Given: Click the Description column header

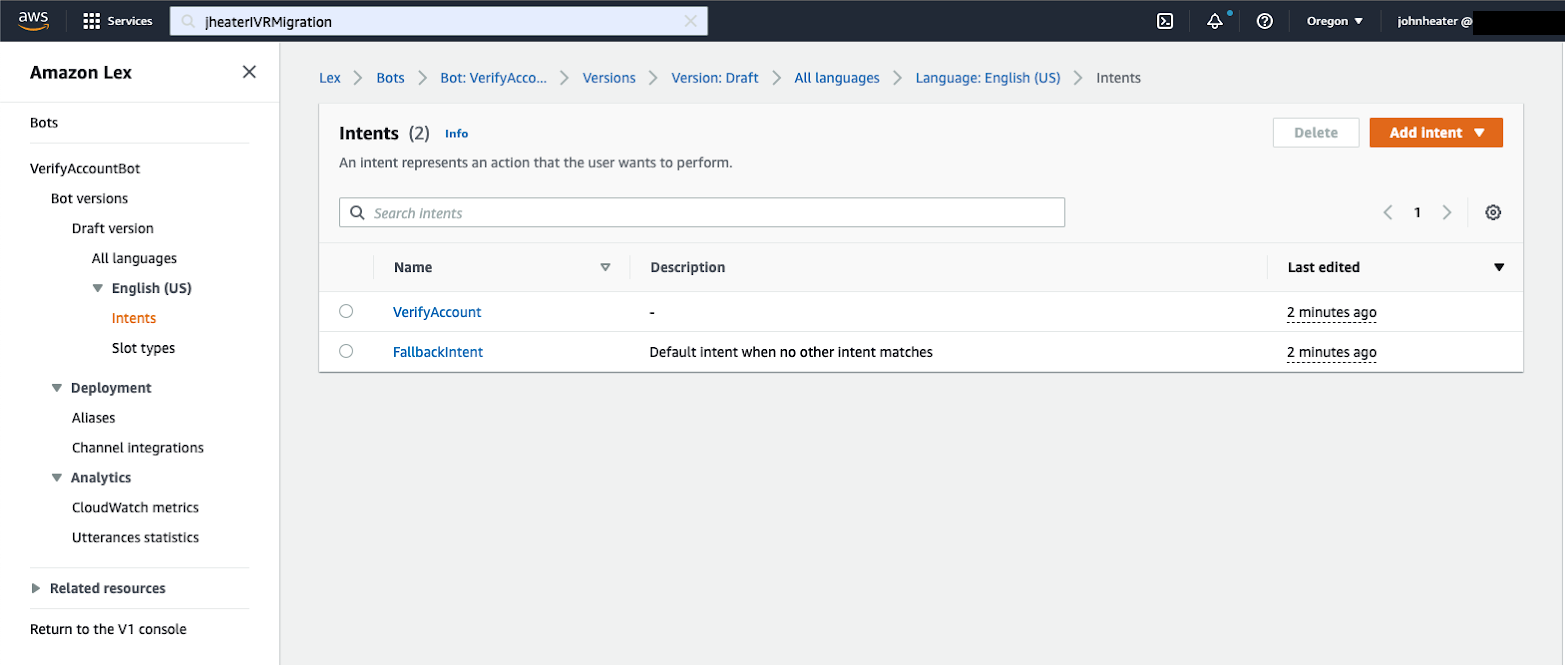Looking at the screenshot, I should [688, 267].
